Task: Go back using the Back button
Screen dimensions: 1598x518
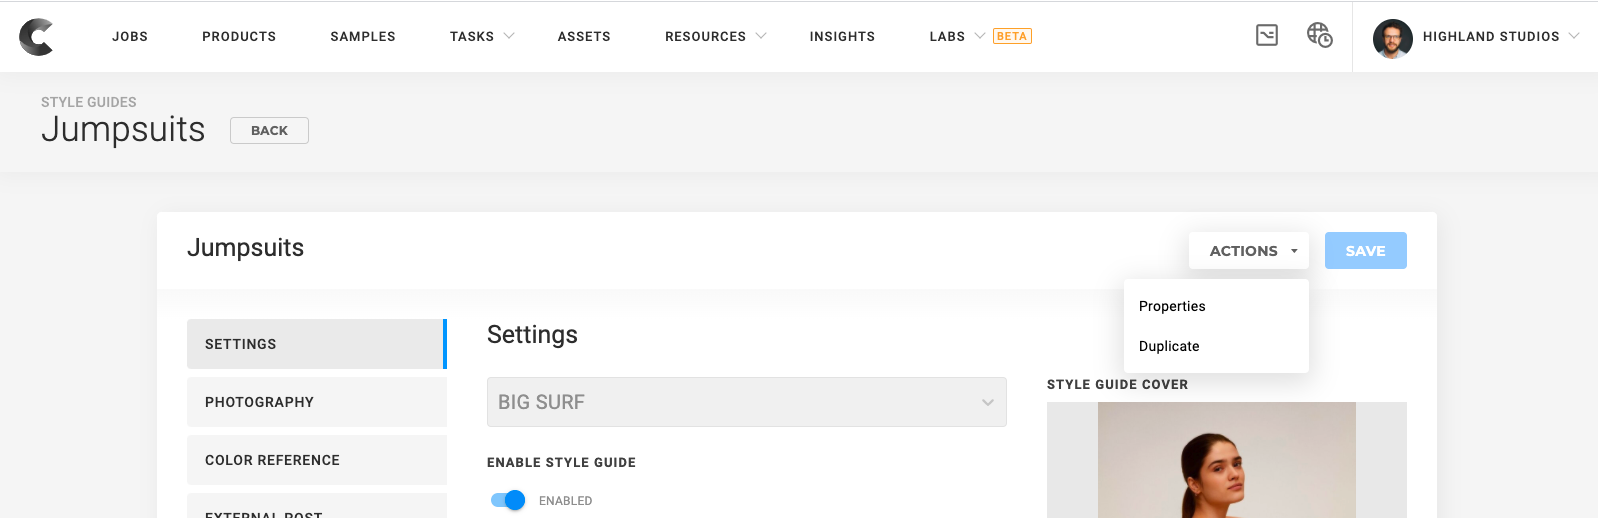Action: 269,131
